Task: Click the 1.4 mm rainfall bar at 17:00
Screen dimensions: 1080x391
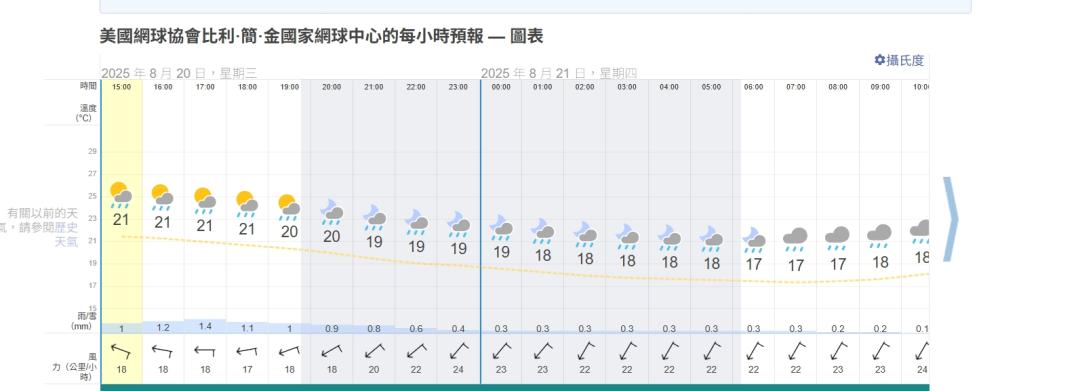Action: coord(205,326)
